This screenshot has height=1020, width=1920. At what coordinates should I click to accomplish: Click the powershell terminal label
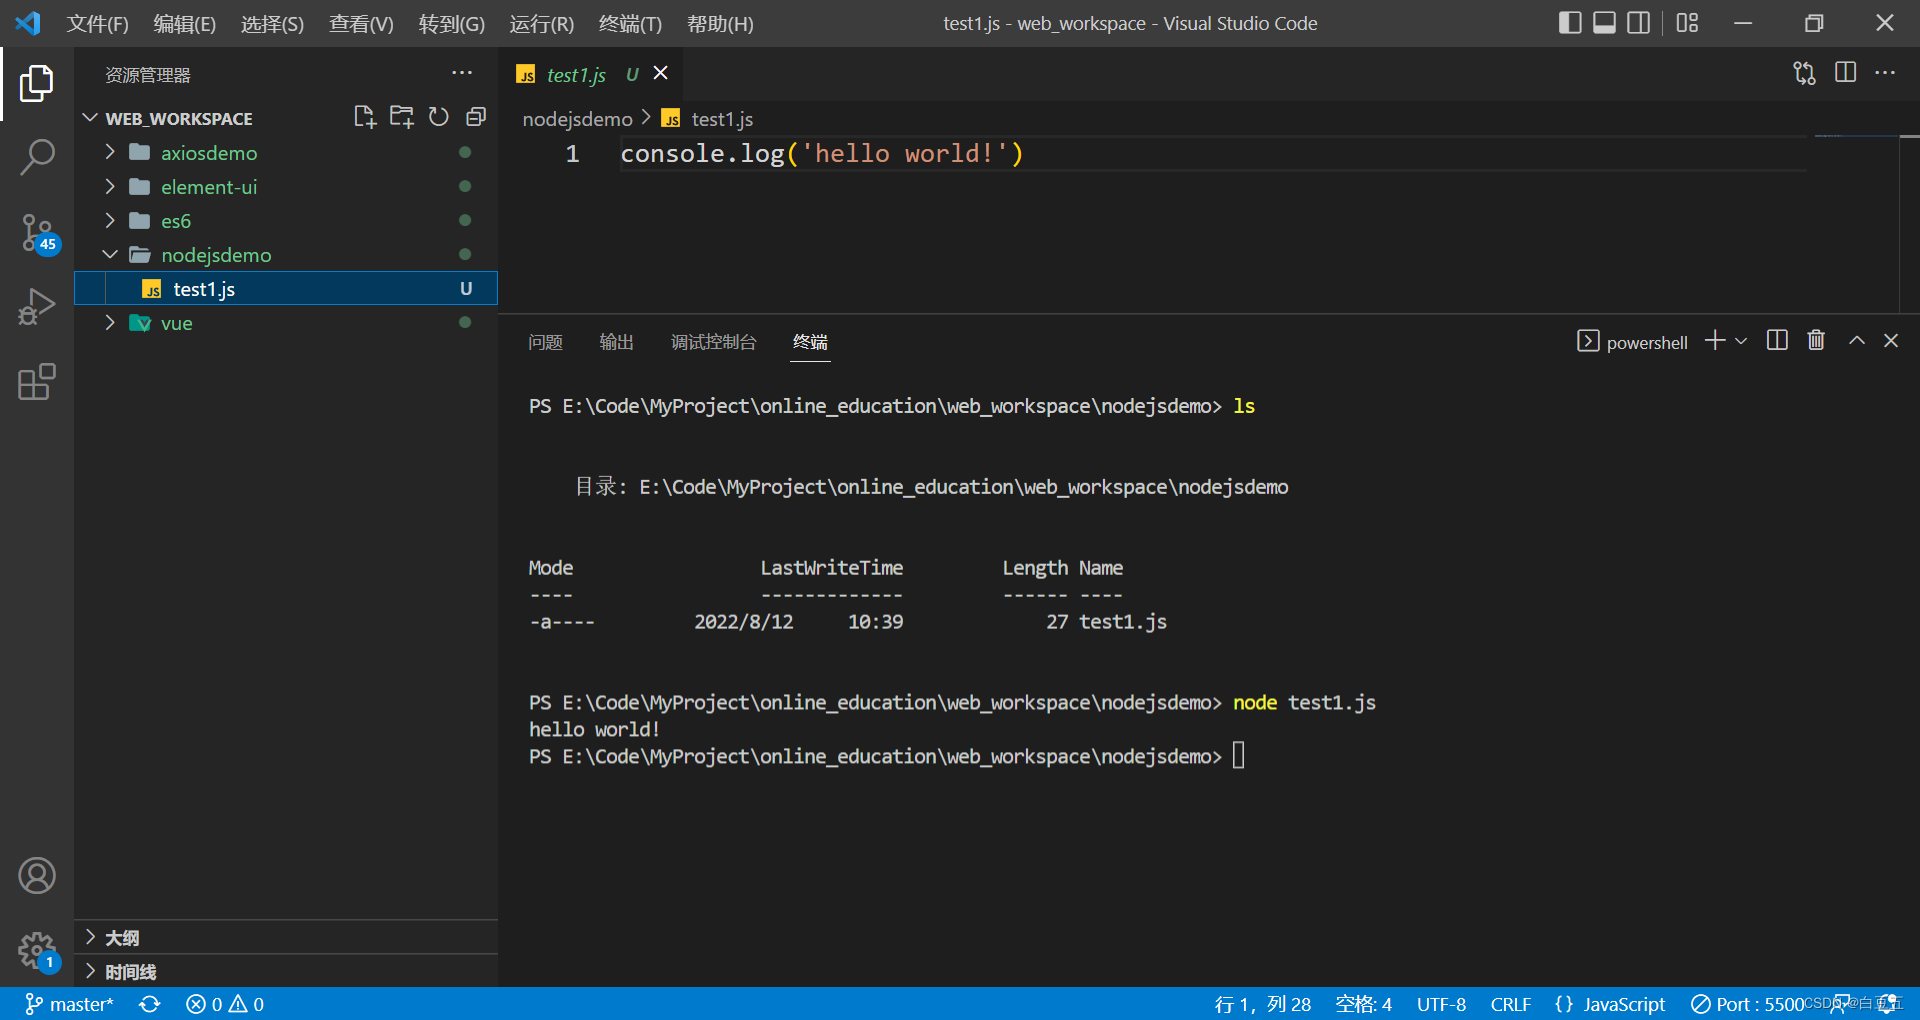coord(1647,342)
